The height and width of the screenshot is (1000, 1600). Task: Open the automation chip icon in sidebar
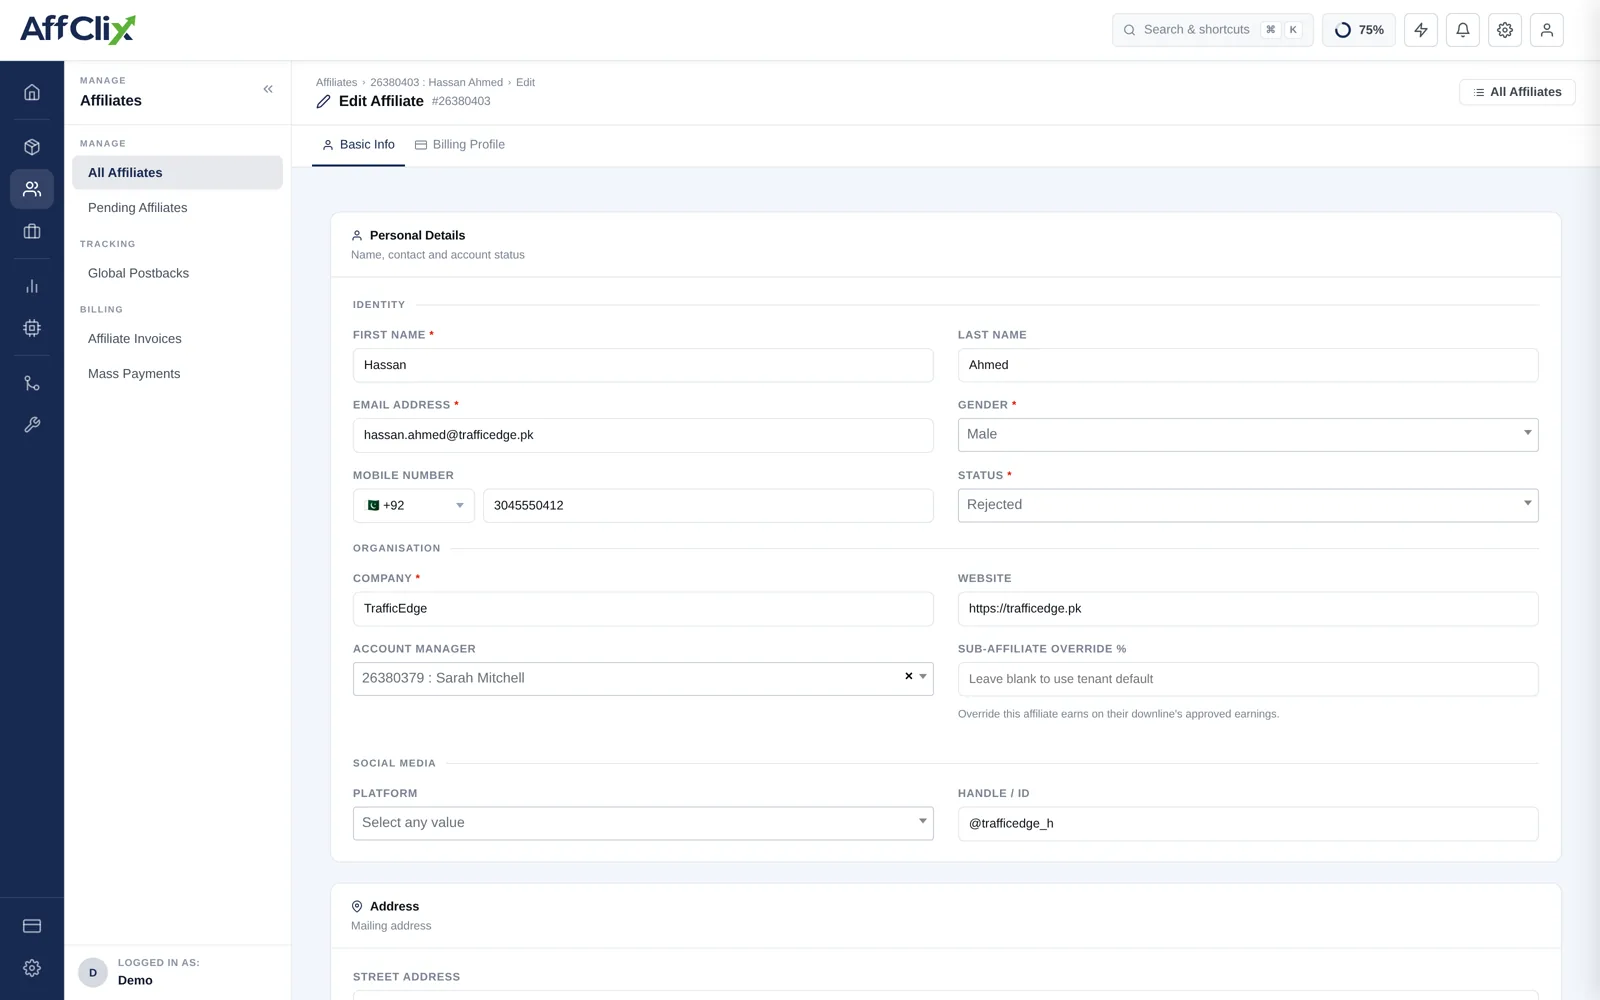point(32,328)
